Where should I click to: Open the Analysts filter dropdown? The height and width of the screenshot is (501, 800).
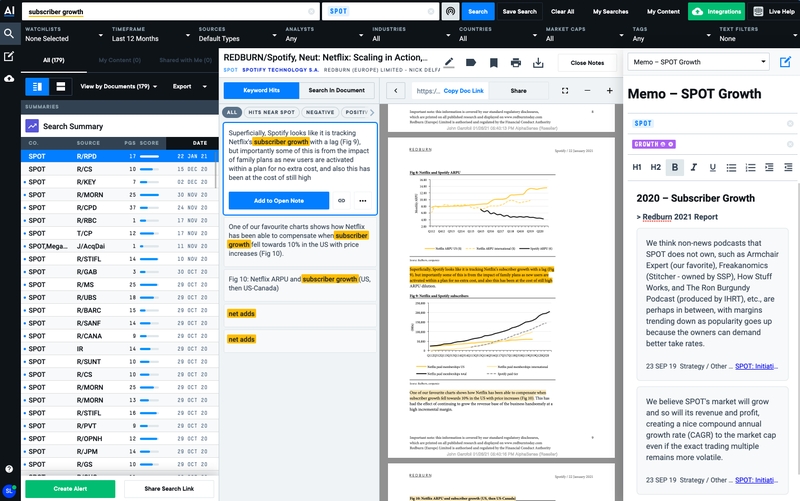(324, 34)
